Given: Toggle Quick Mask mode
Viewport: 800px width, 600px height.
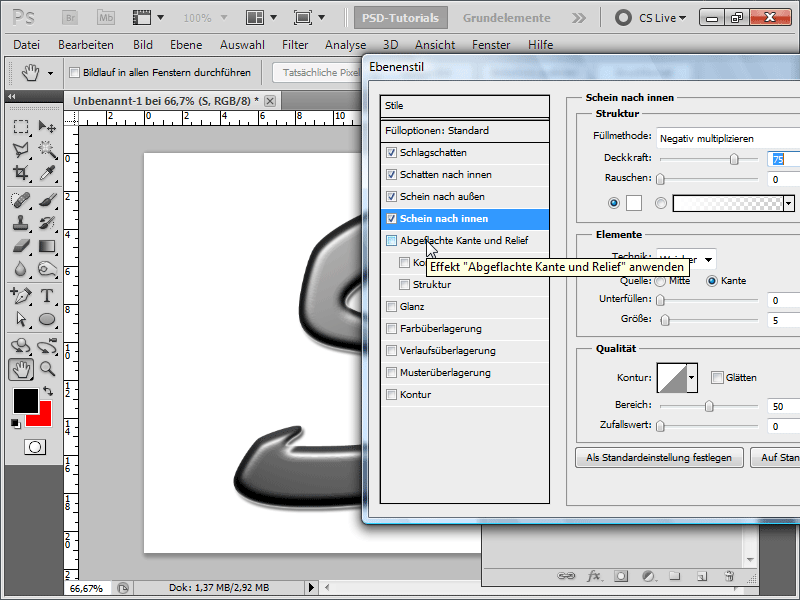Looking at the screenshot, I should [x=35, y=447].
